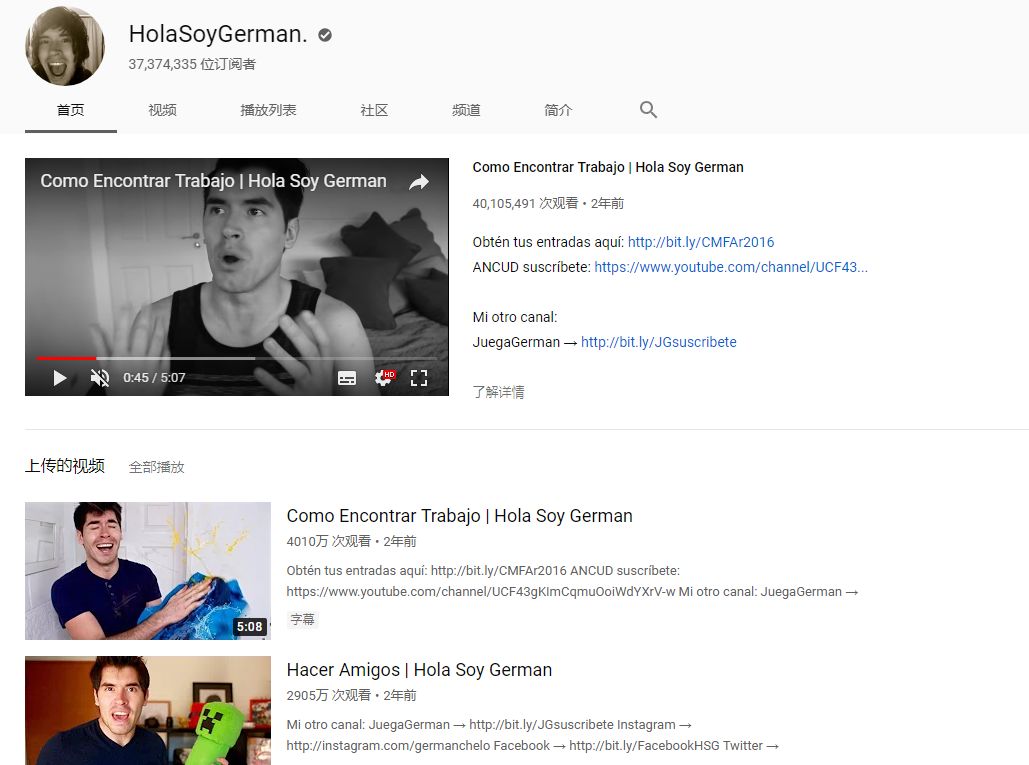Expand description with 了解详情

pos(498,392)
